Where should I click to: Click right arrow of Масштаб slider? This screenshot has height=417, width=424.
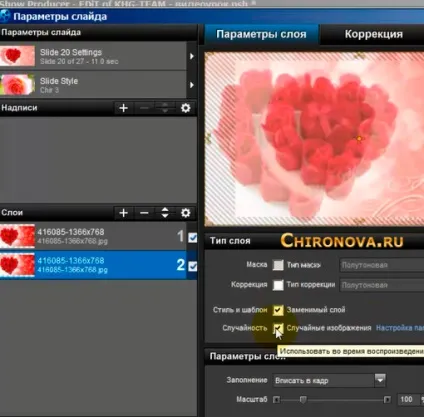pyautogui.click(x=387, y=399)
